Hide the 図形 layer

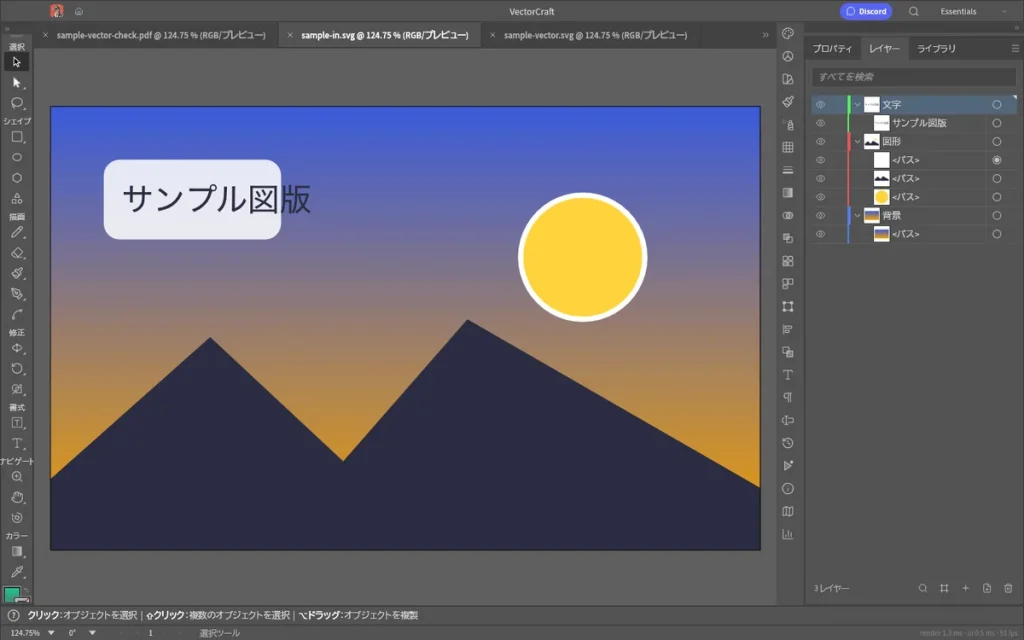coord(820,141)
